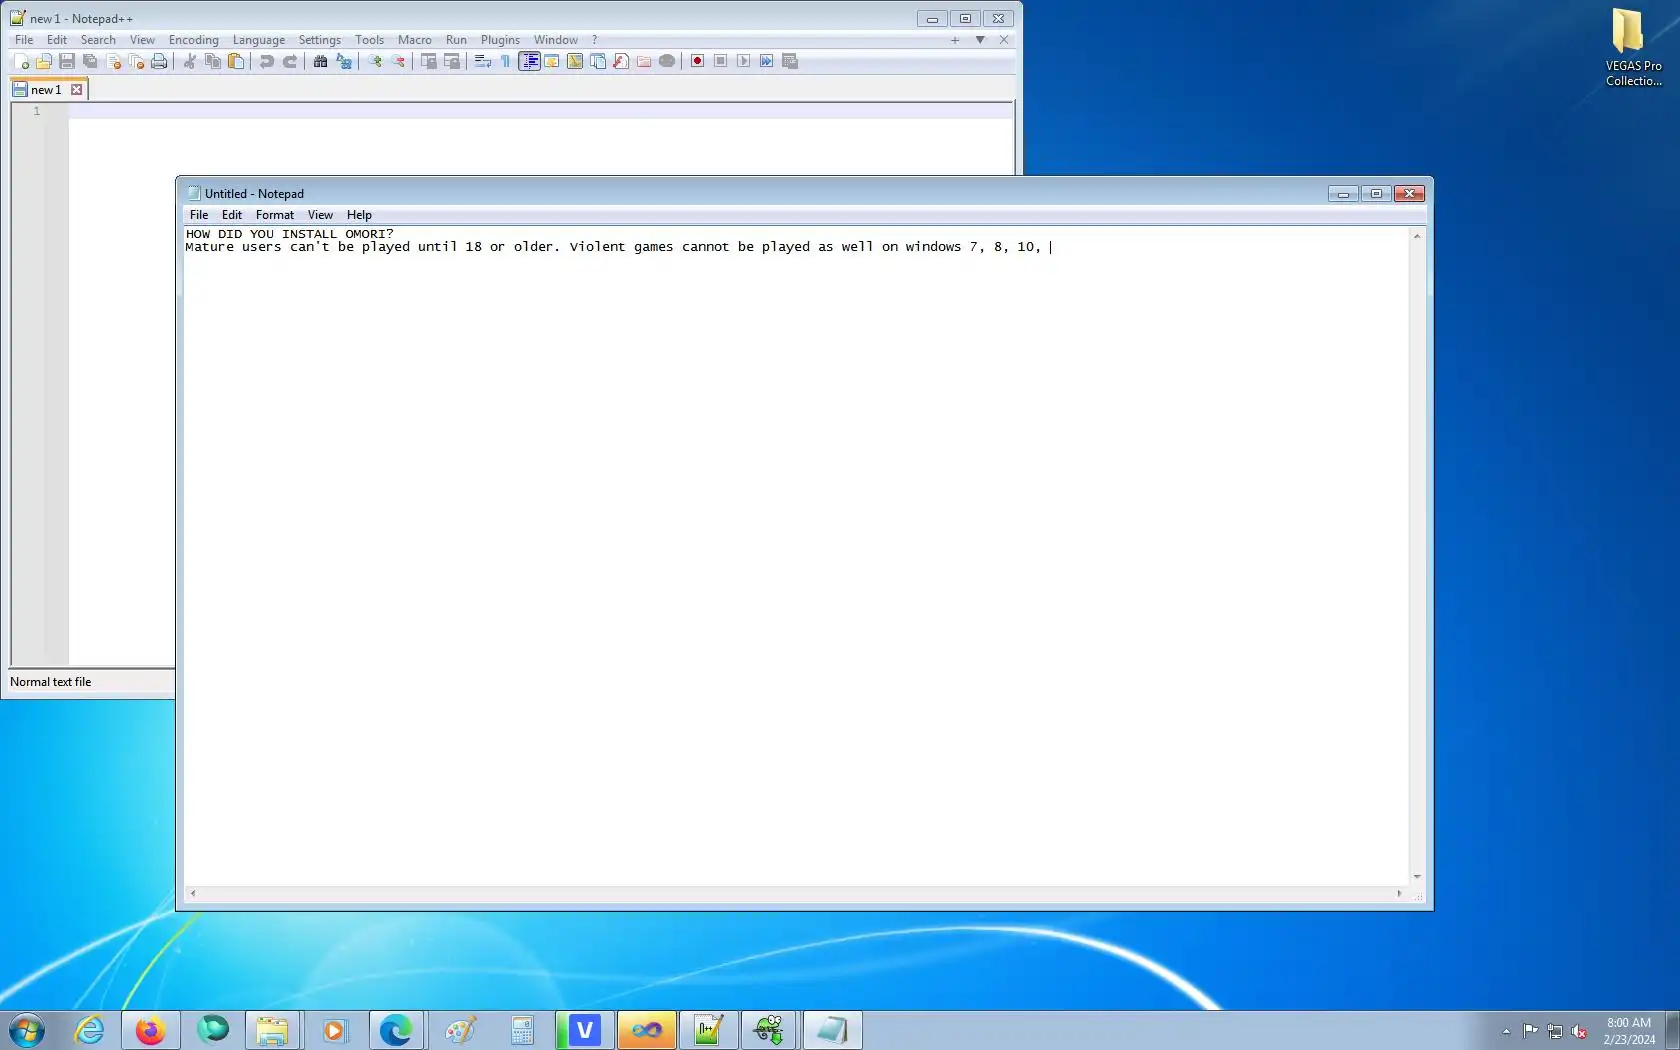Click the Folder as Workspace icon
Viewport: 1680px width, 1050px height.
pyautogui.click(x=644, y=61)
